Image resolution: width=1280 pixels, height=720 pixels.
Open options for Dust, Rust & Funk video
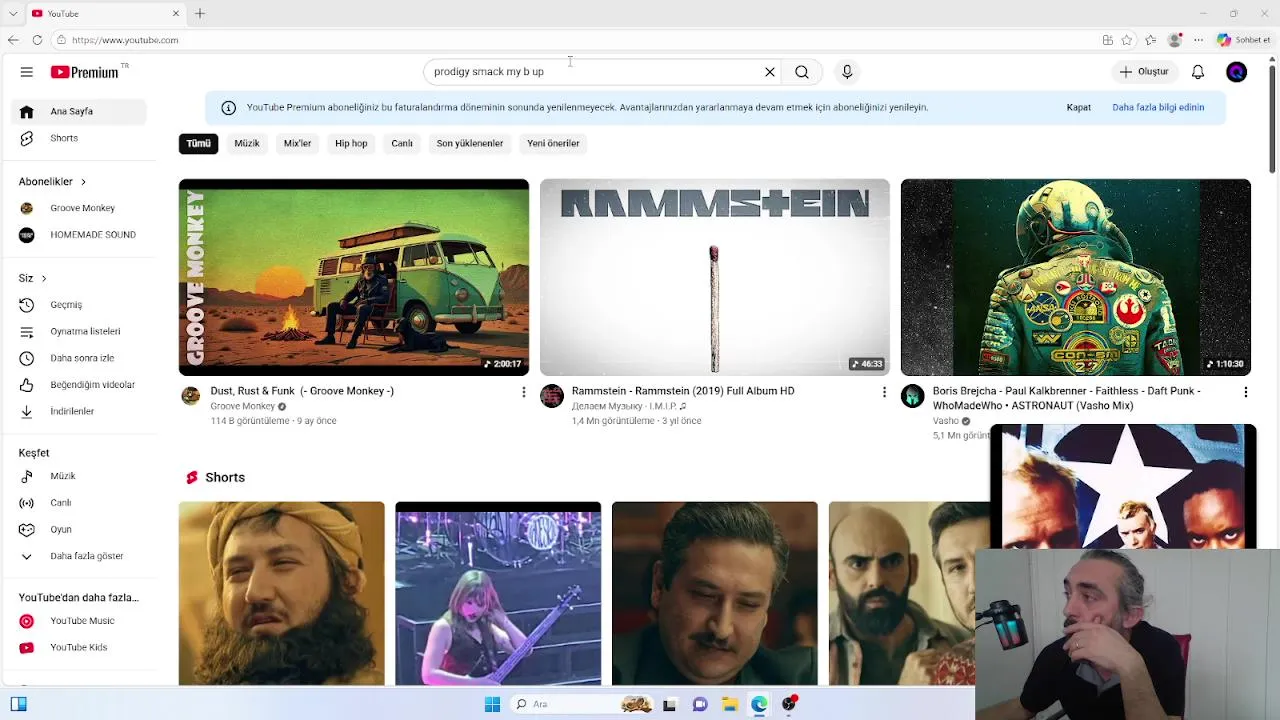[523, 392]
